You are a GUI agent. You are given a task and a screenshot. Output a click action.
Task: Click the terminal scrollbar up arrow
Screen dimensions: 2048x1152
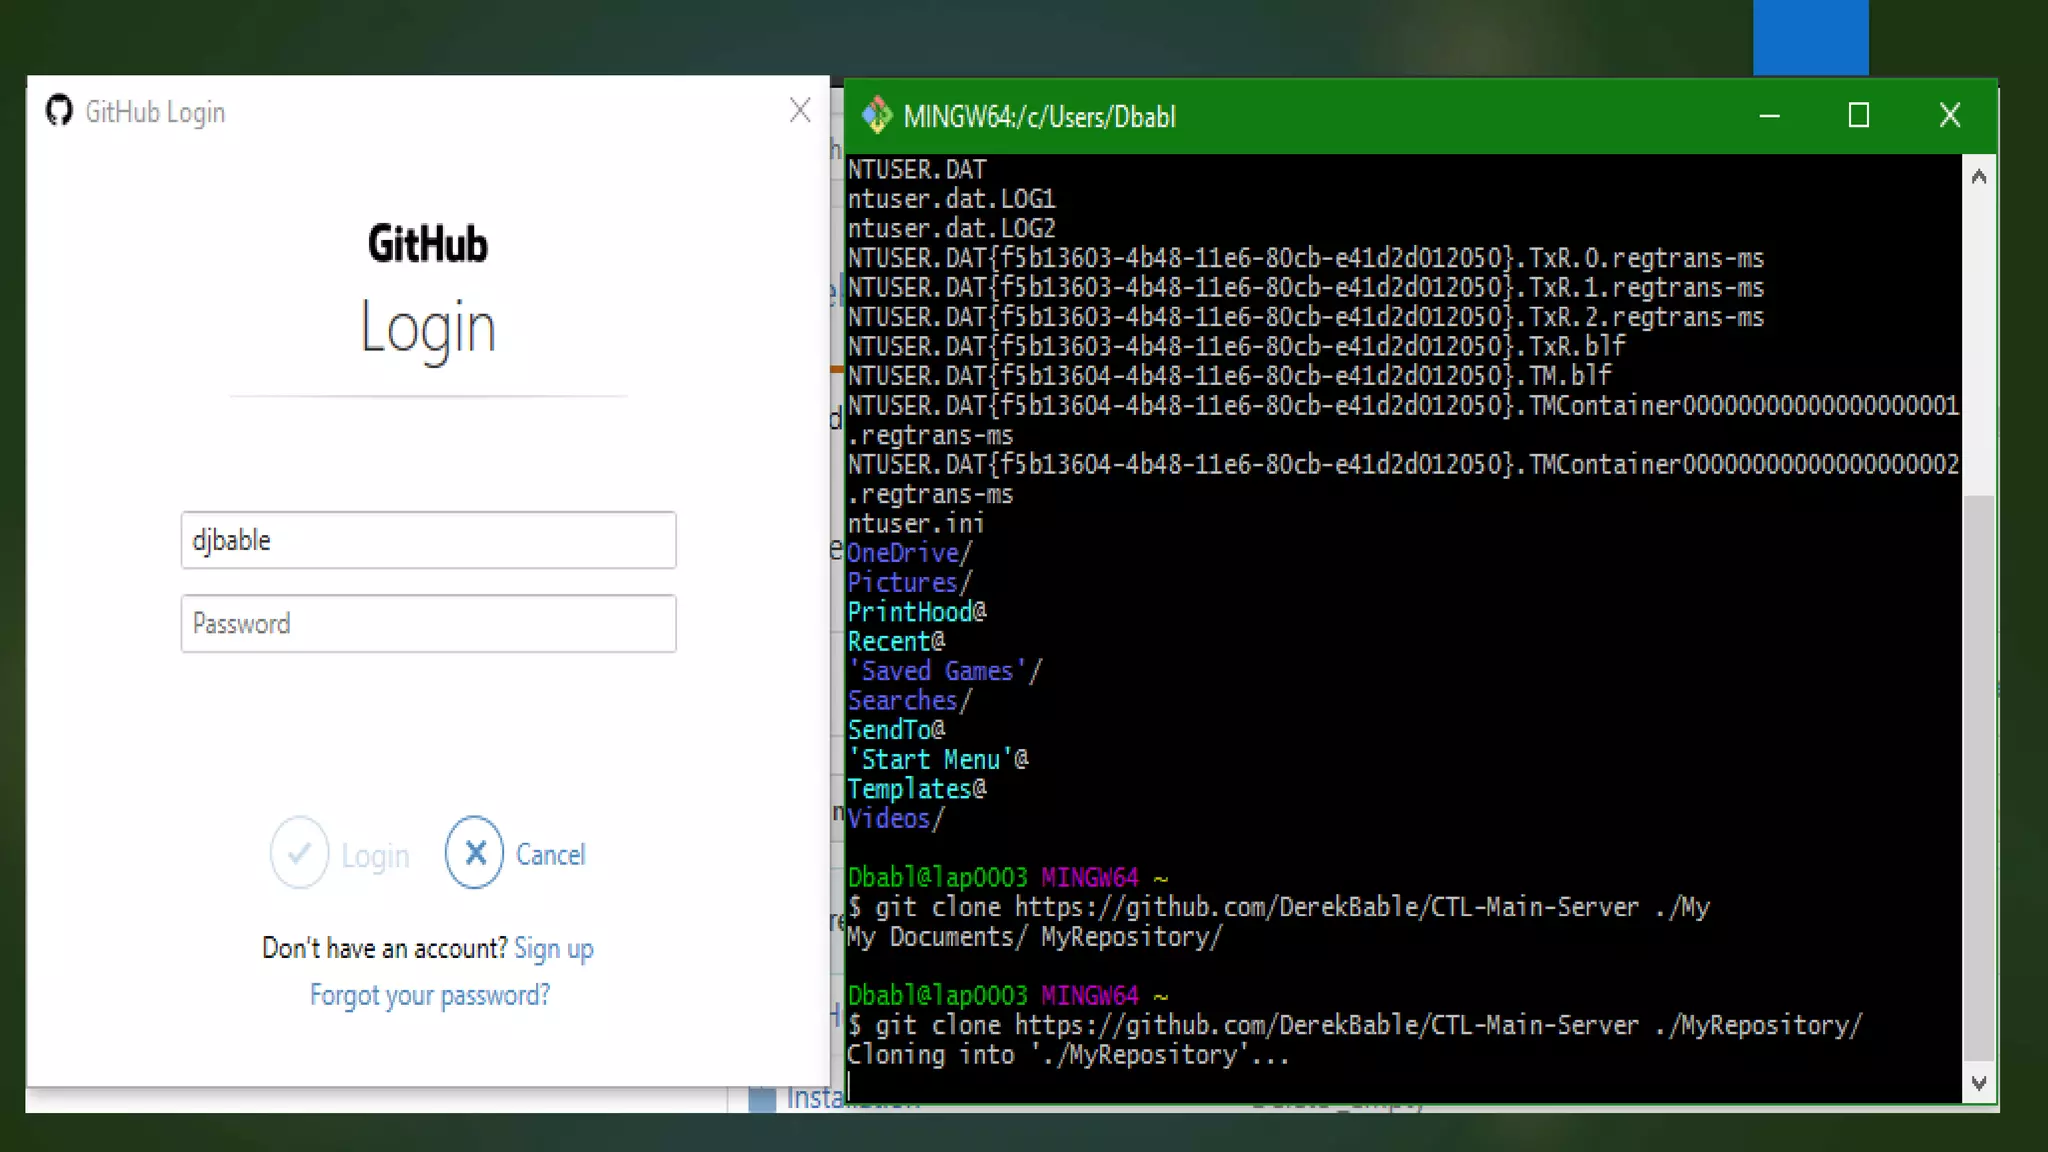click(1978, 177)
